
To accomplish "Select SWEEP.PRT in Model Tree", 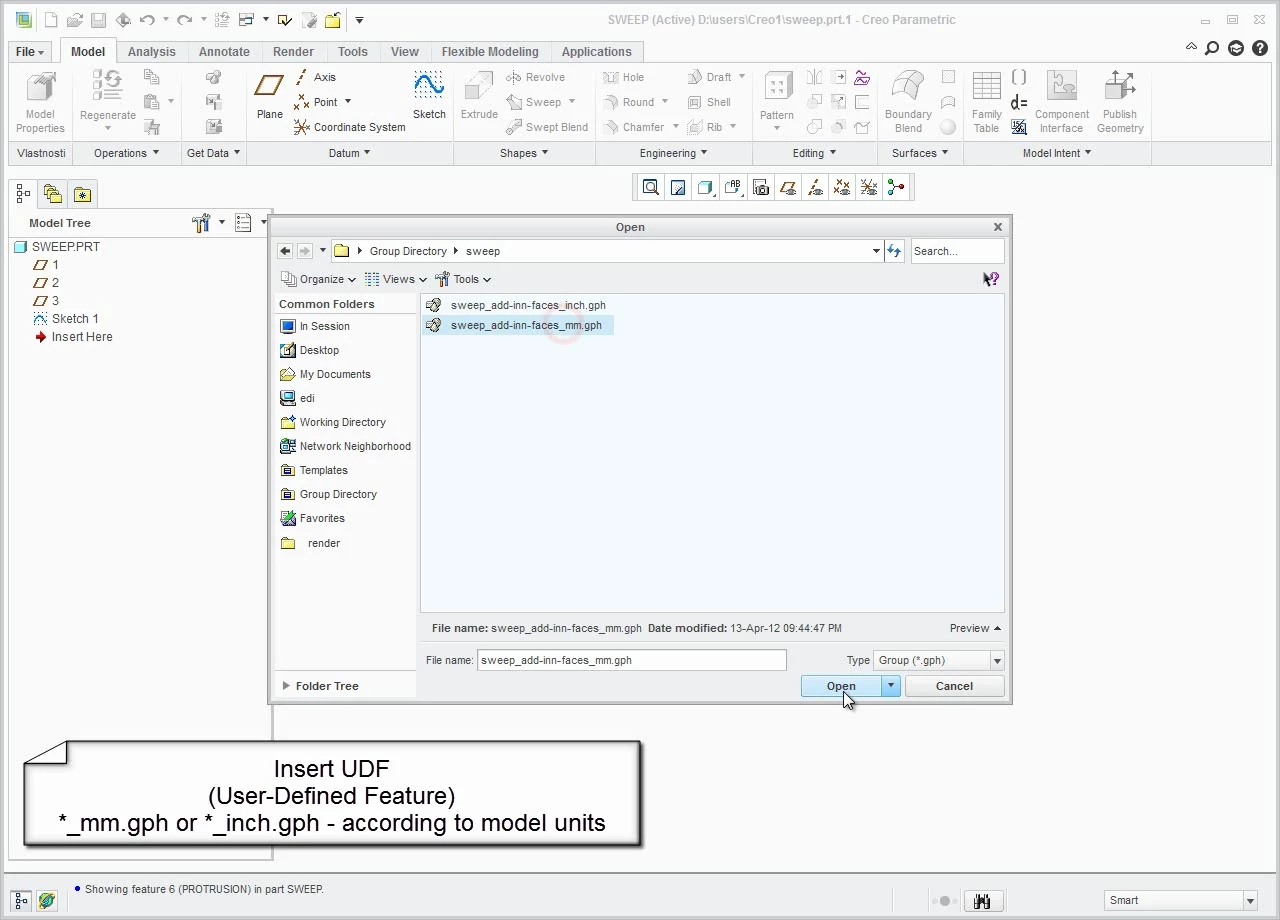I will pos(57,247).
